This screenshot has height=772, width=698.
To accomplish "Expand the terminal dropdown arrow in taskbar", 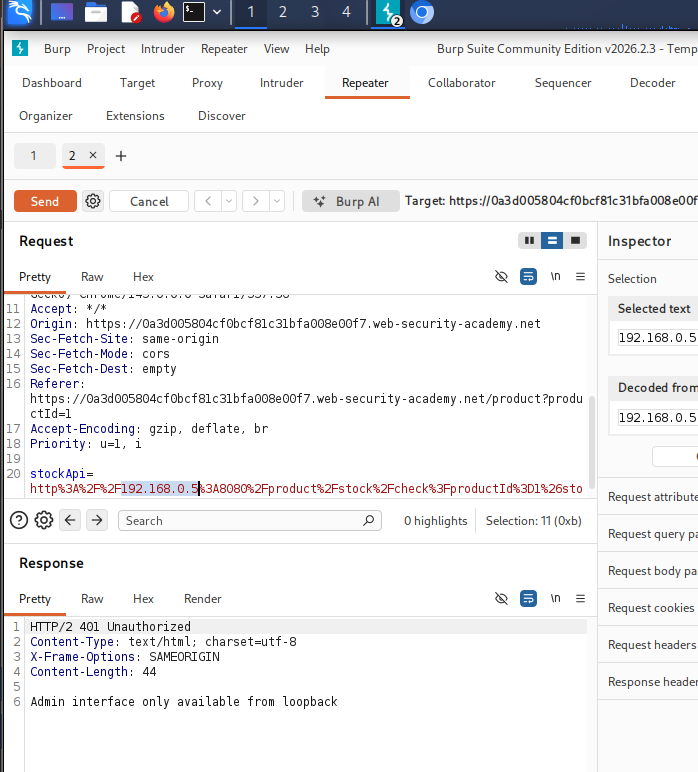I will click(x=217, y=12).
